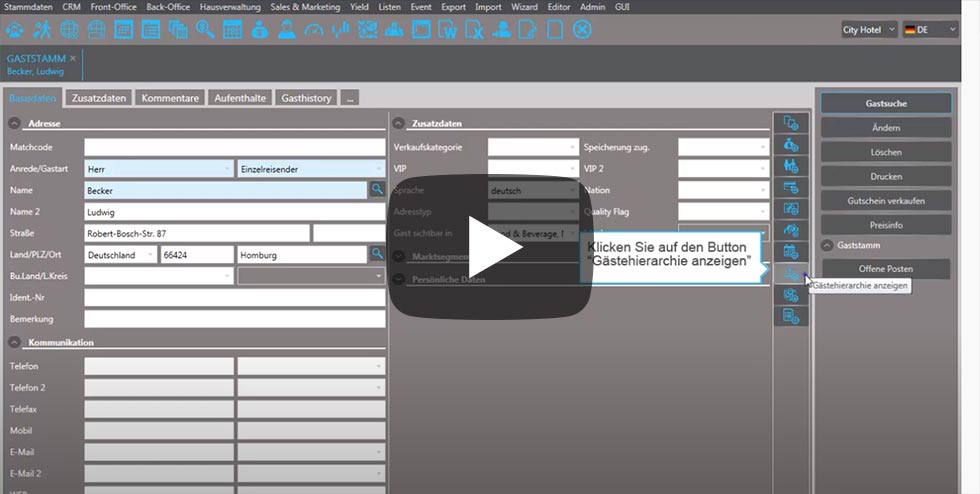This screenshot has width=980, height=494.
Task: Click the globe icon in top toolbar
Action: click(x=69, y=29)
